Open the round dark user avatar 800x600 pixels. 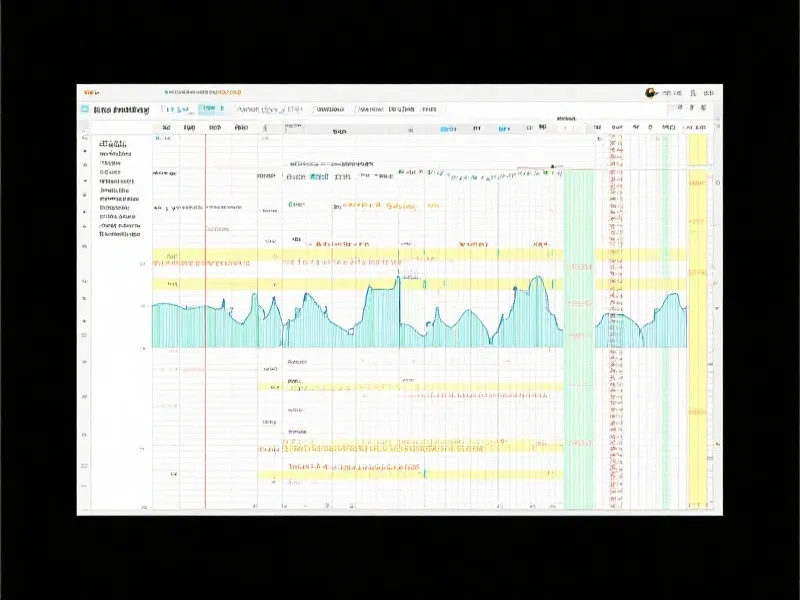(x=650, y=93)
